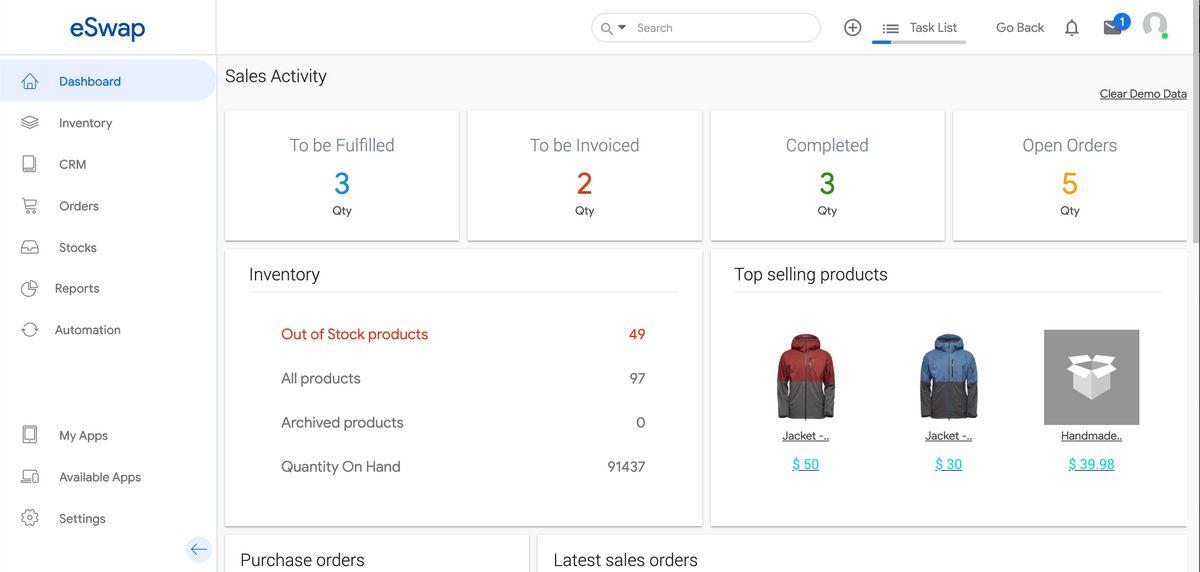Open Settings via the gear icon

tap(30, 518)
